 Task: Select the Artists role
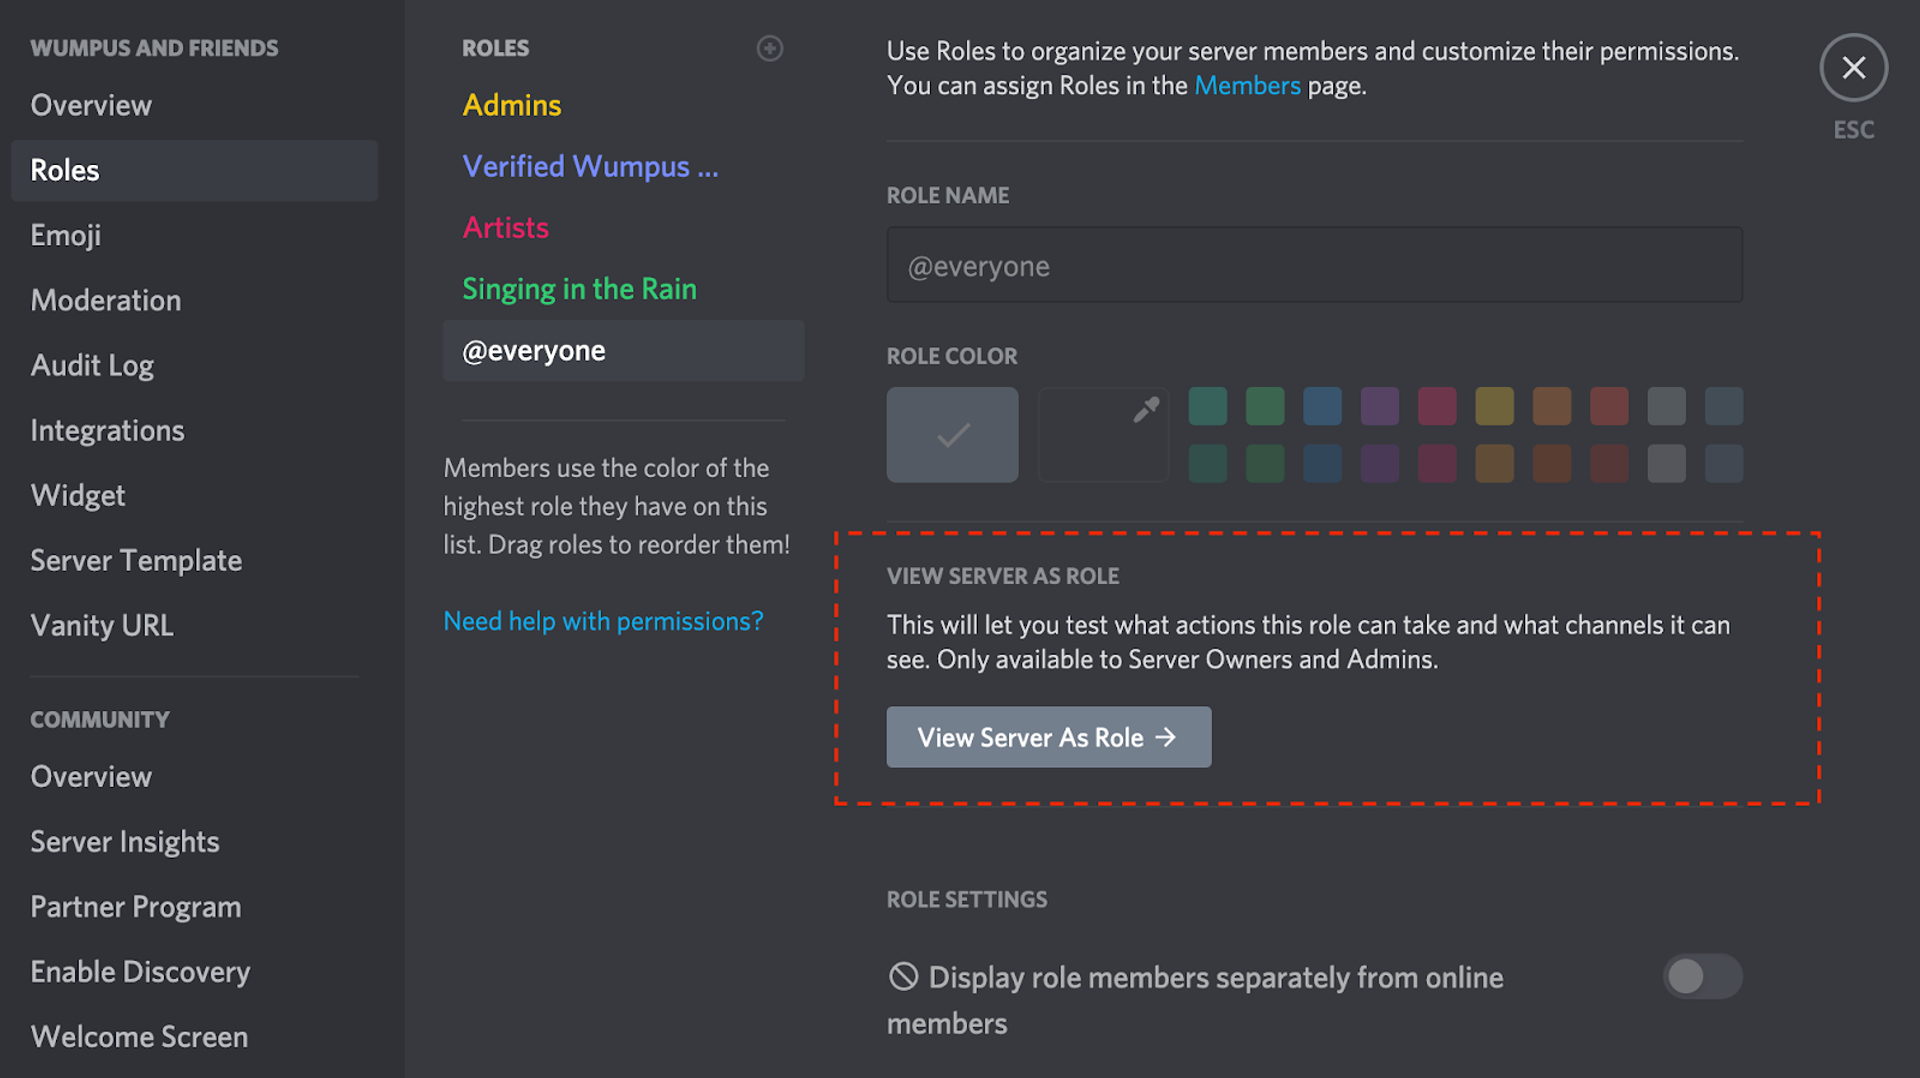(x=505, y=227)
